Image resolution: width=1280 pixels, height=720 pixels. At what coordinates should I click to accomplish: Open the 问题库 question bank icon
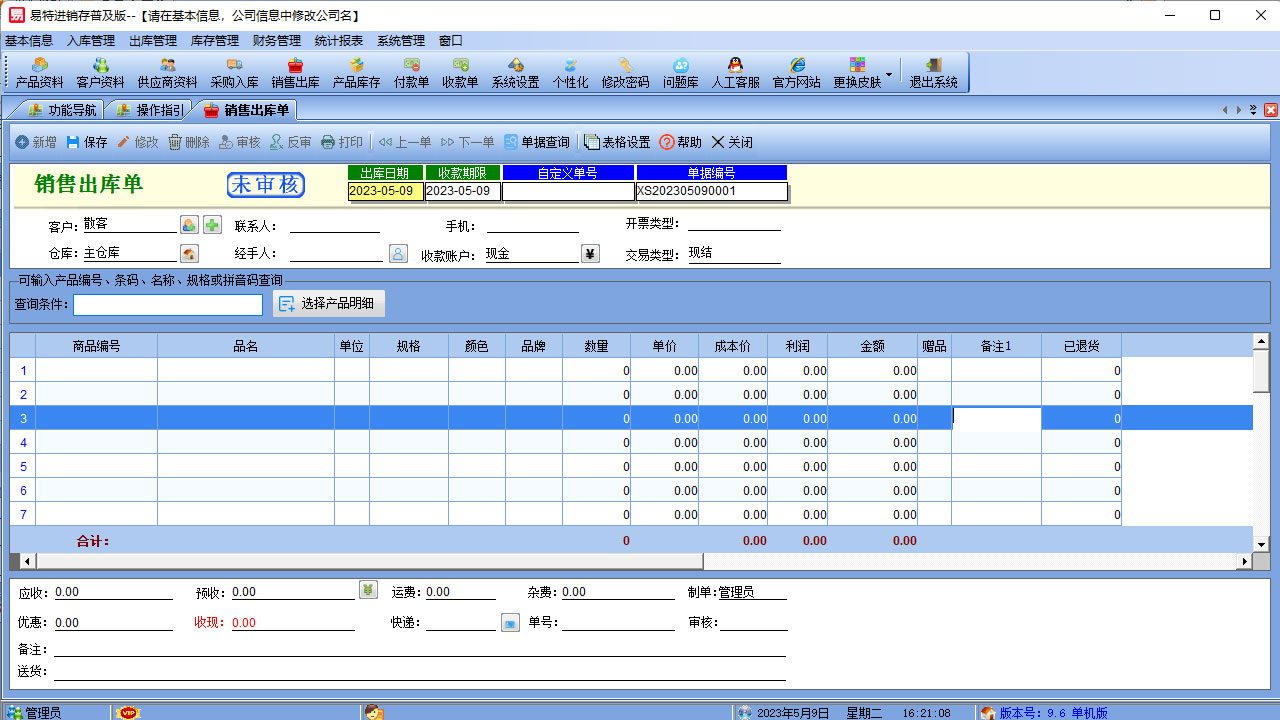click(x=680, y=72)
